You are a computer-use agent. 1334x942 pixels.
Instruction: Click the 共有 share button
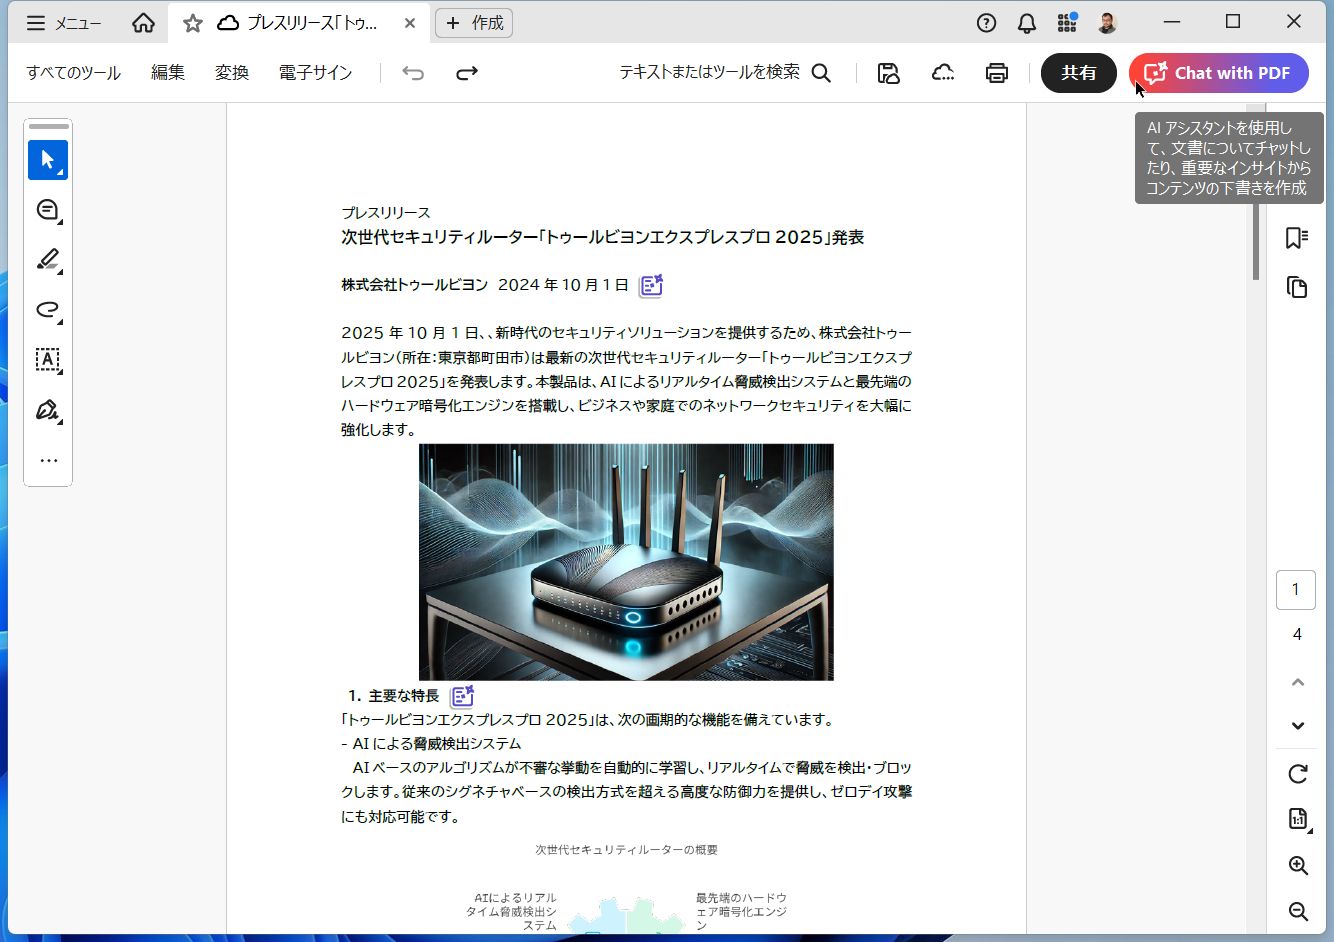click(1079, 73)
